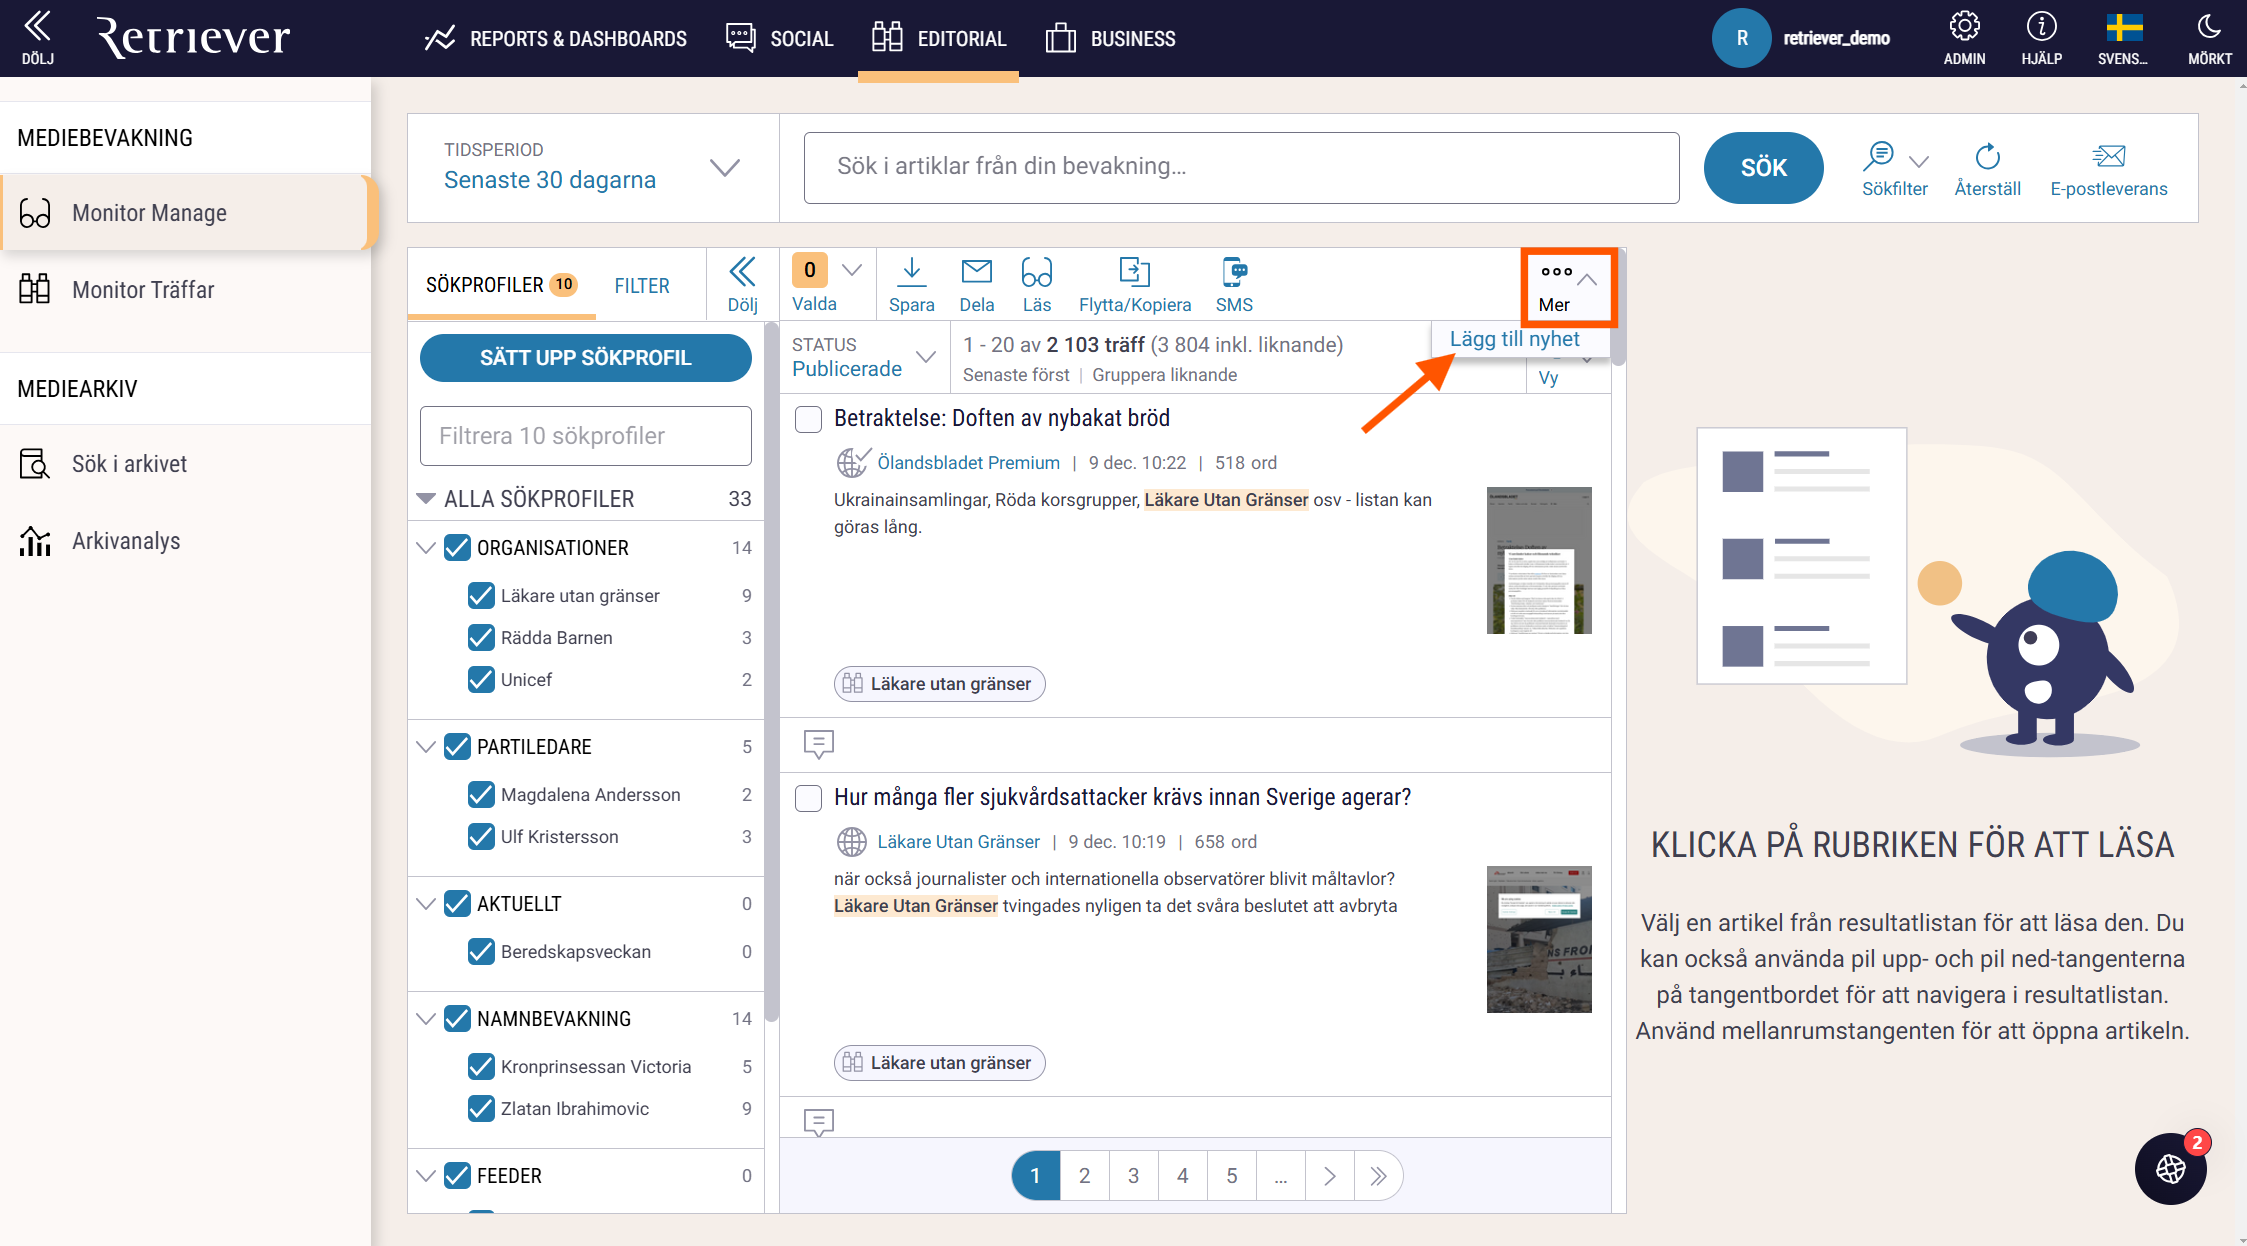Collapse the AKTUELLT group chevron
The image size is (2247, 1246).
[x=426, y=904]
